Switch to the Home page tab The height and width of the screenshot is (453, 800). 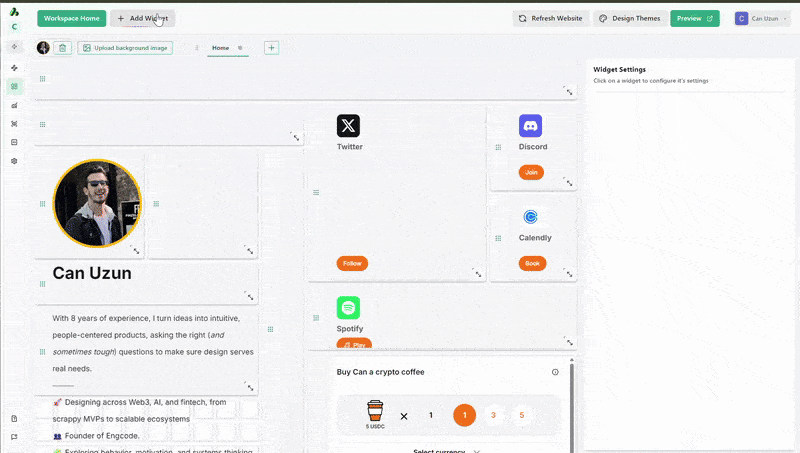coord(220,48)
